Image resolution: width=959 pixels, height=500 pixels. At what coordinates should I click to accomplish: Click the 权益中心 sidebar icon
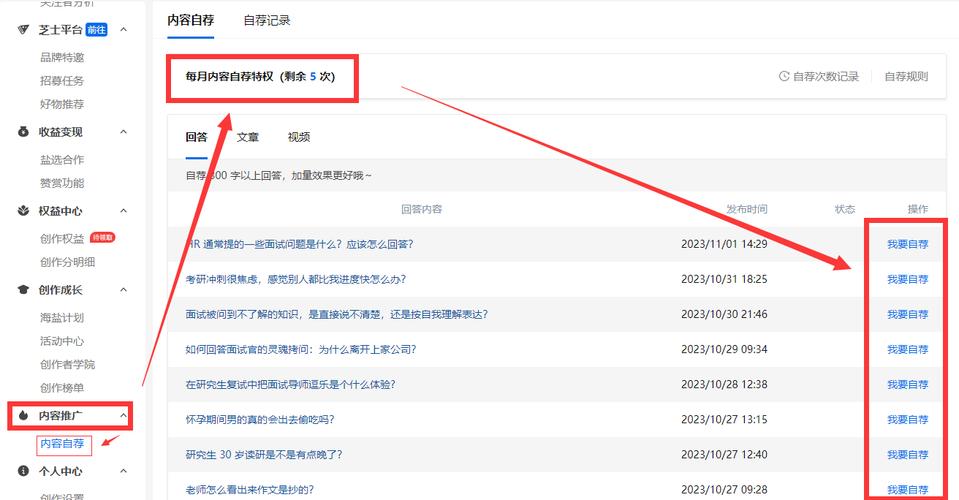coord(23,211)
